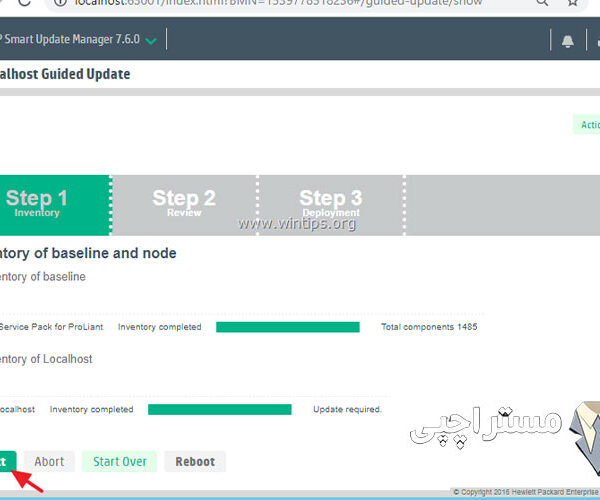
Task: Click the Localhost inventory progress bar
Action: pos(220,409)
